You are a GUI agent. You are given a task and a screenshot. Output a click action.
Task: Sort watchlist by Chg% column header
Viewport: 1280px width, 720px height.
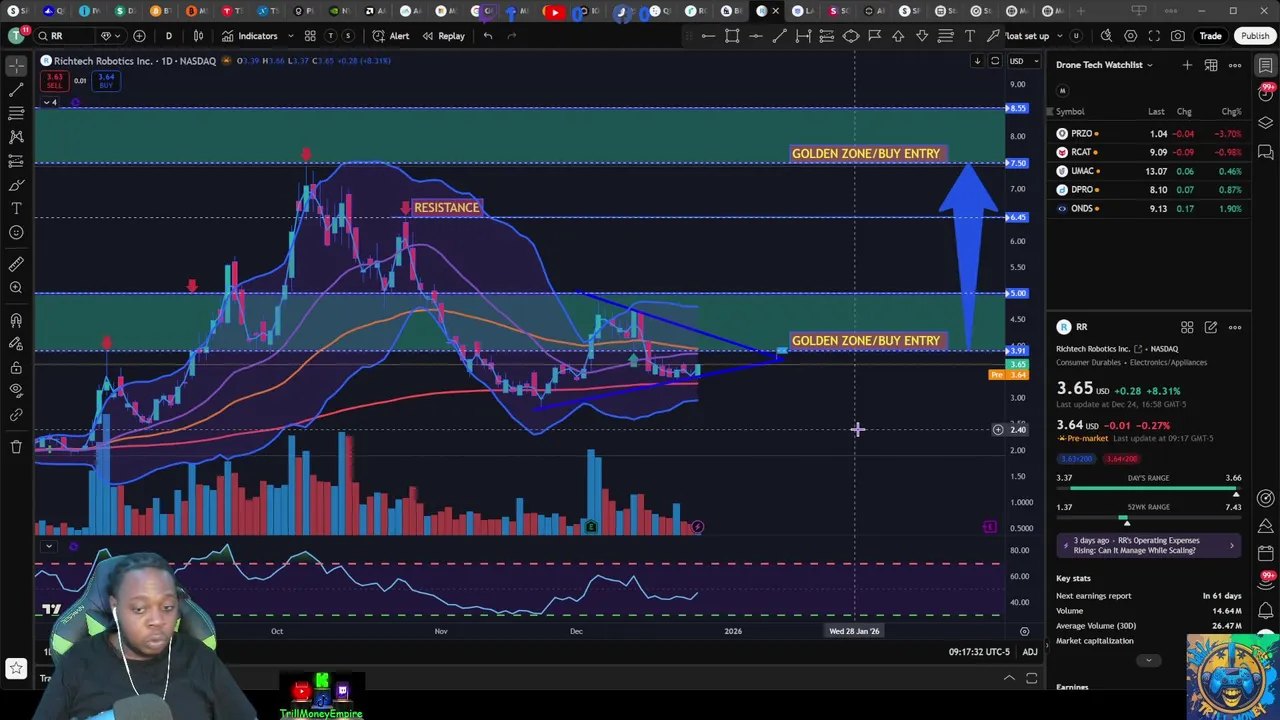(1231, 112)
